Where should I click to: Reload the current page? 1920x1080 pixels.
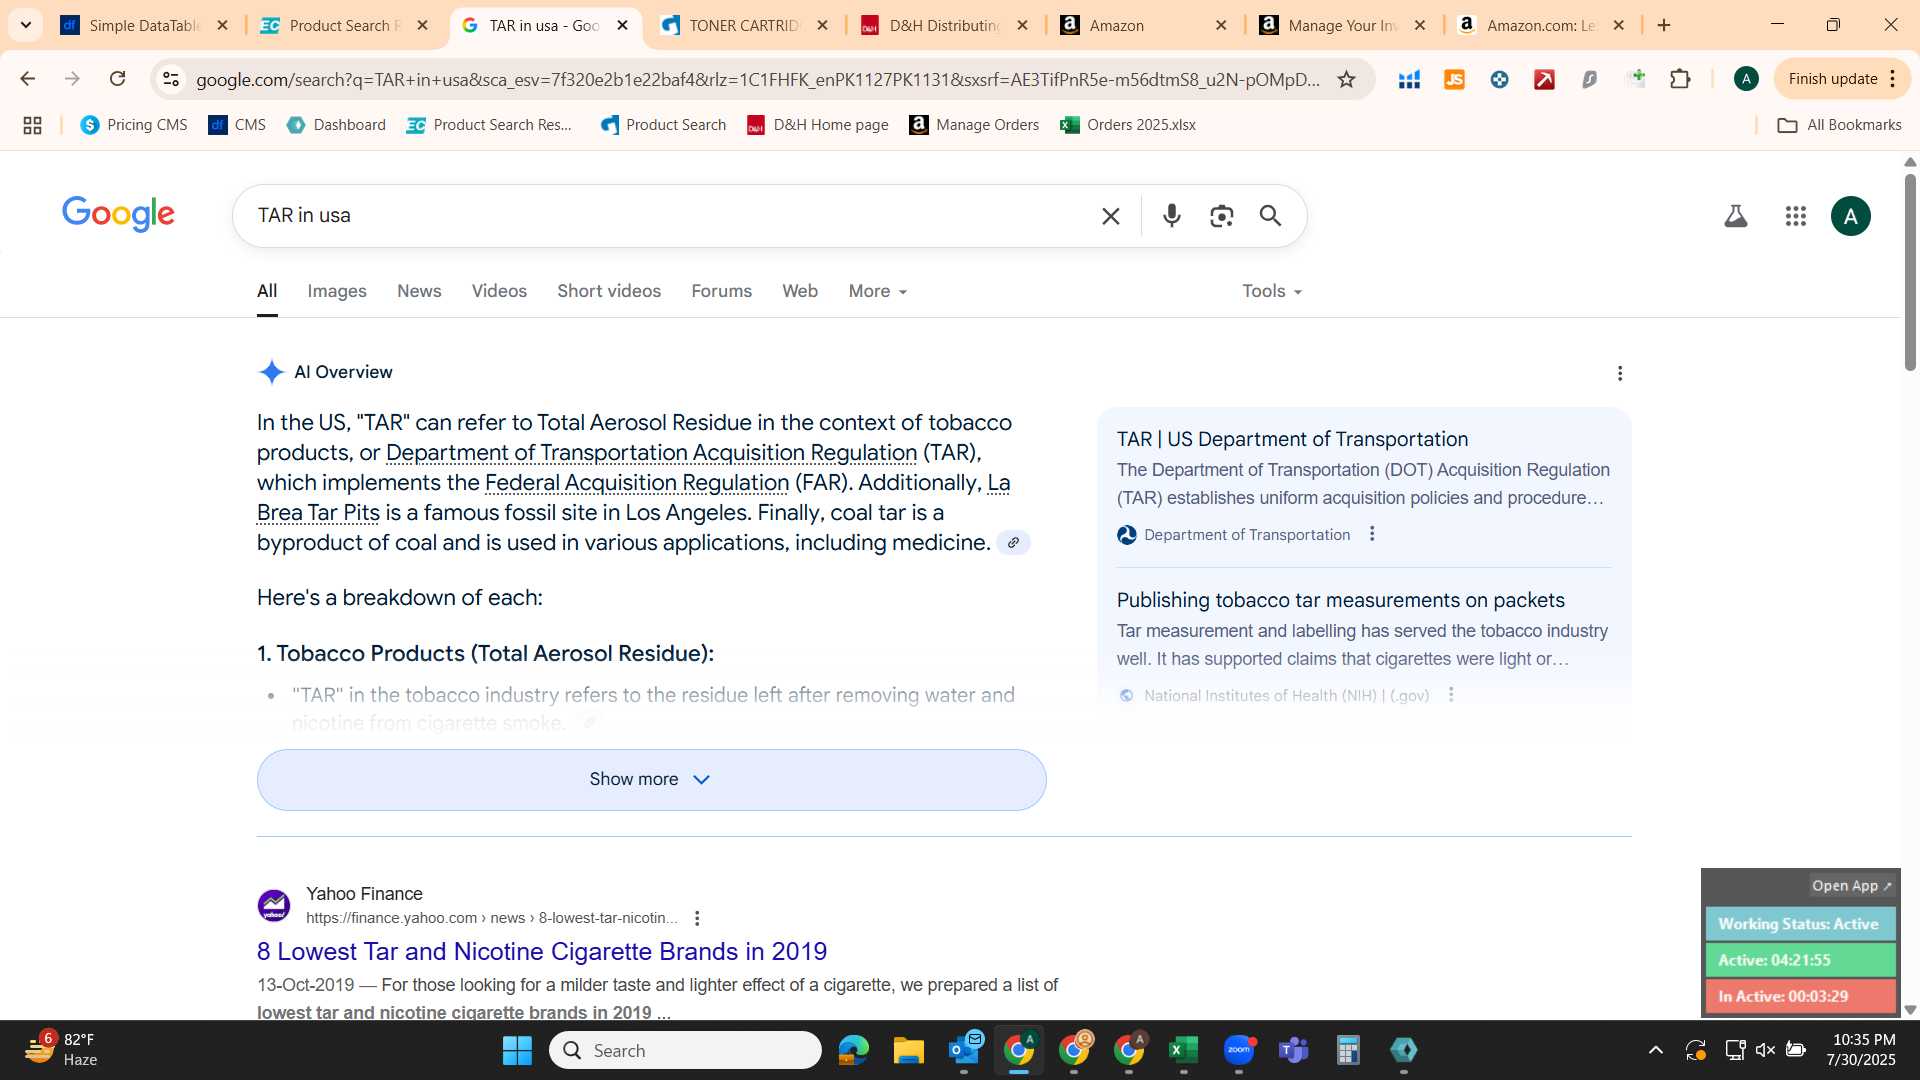(118, 79)
